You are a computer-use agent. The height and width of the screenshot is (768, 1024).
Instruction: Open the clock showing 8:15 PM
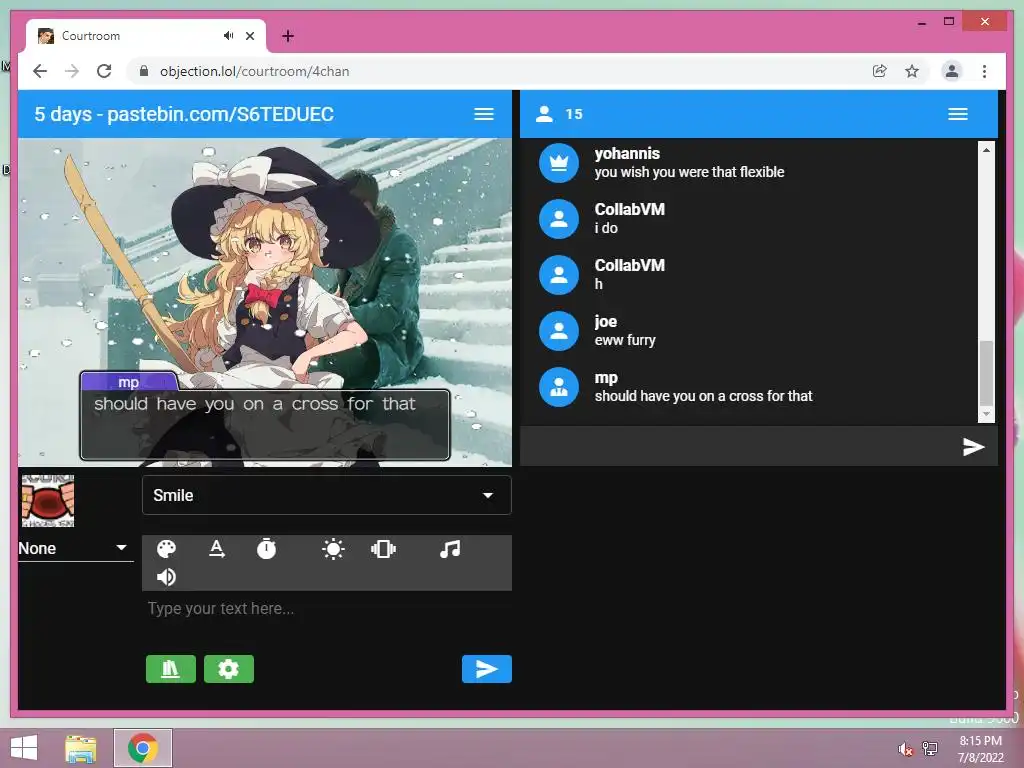coord(980,748)
